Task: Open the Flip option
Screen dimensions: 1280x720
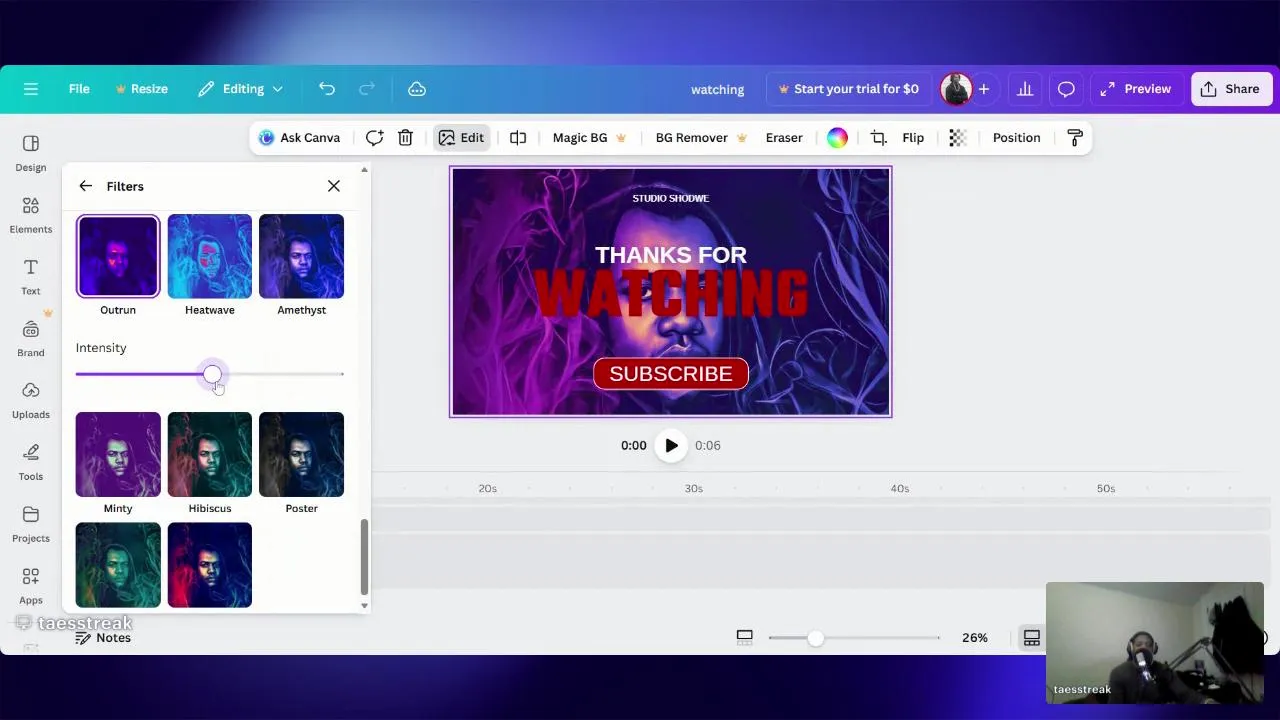Action: tap(913, 138)
